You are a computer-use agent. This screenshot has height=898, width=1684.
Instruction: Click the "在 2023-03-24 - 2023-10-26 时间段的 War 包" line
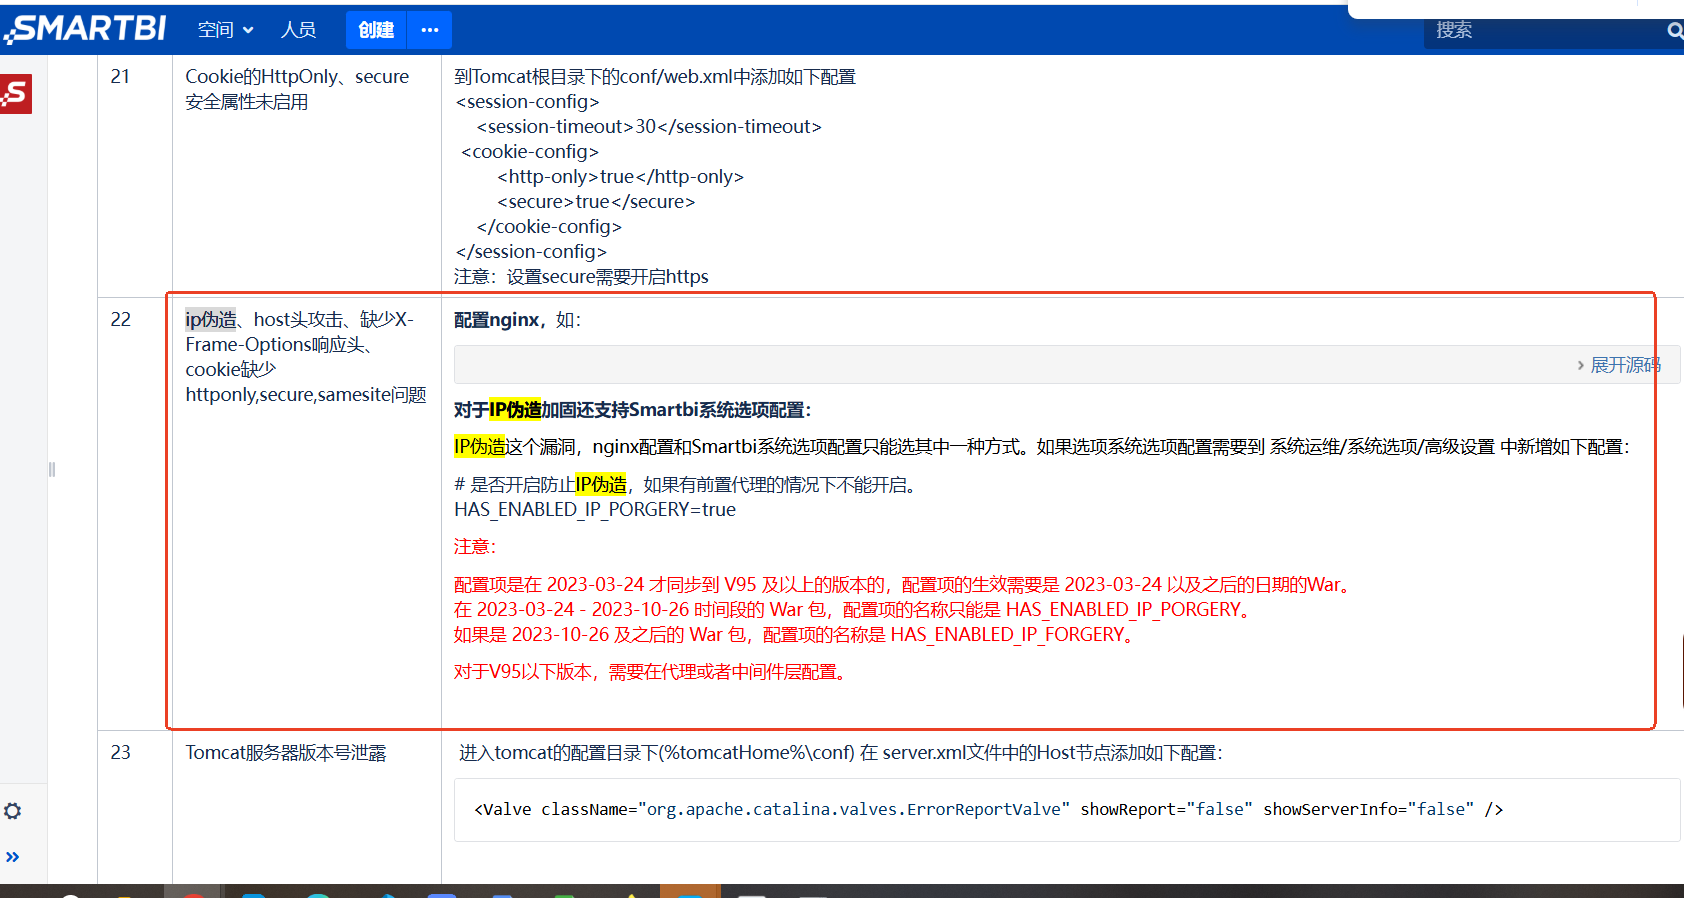854,610
